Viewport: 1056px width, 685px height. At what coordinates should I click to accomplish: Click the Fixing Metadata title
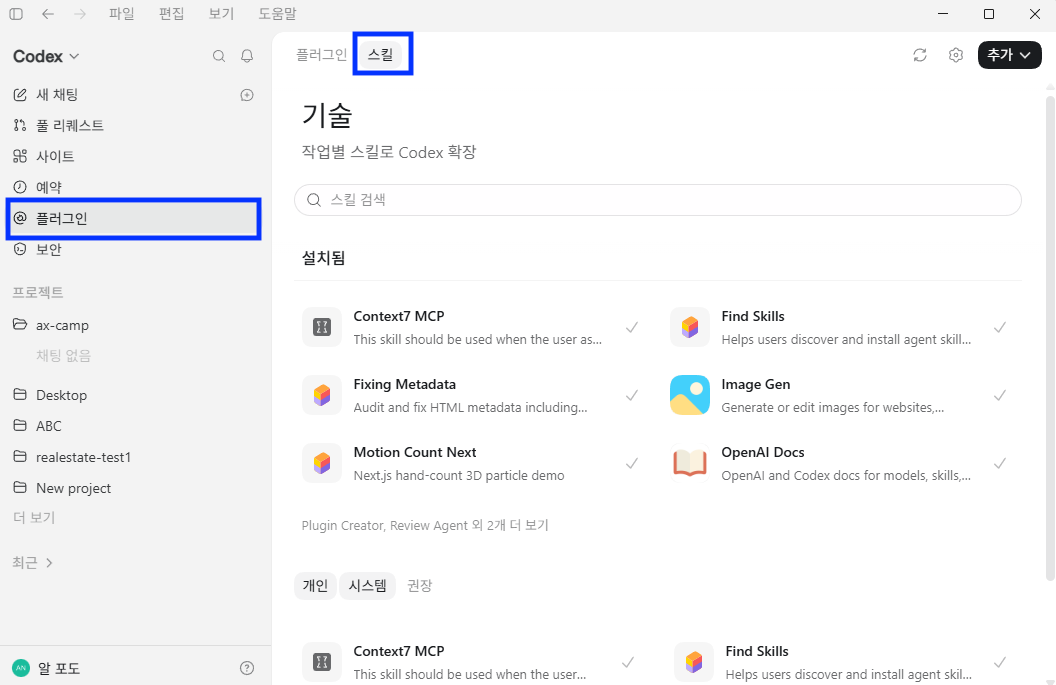[x=405, y=385]
